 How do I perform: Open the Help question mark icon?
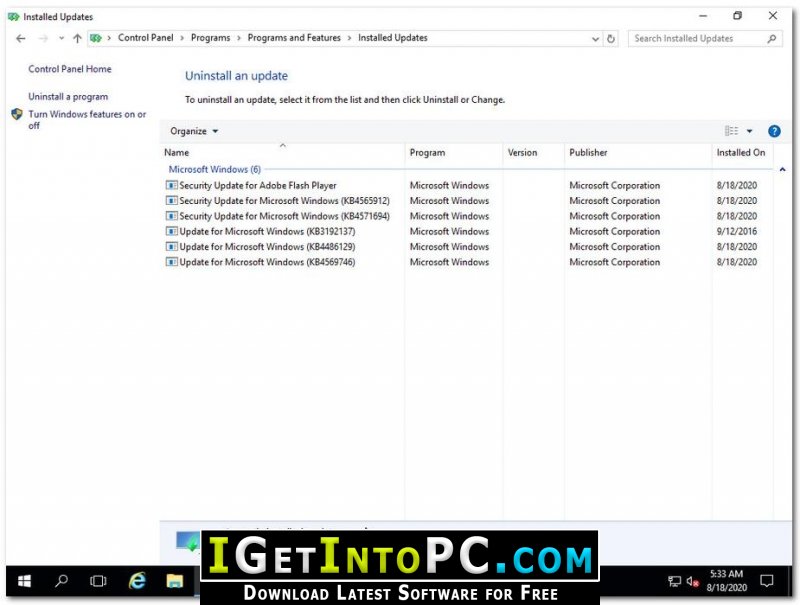click(x=774, y=131)
